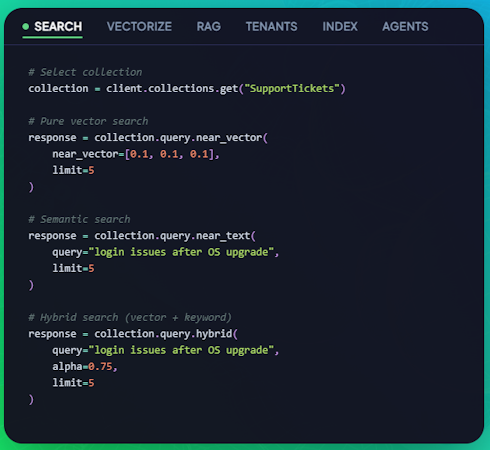This screenshot has height=450, width=490.
Task: Click the '# Select collection' comment
Action: [x=85, y=72]
